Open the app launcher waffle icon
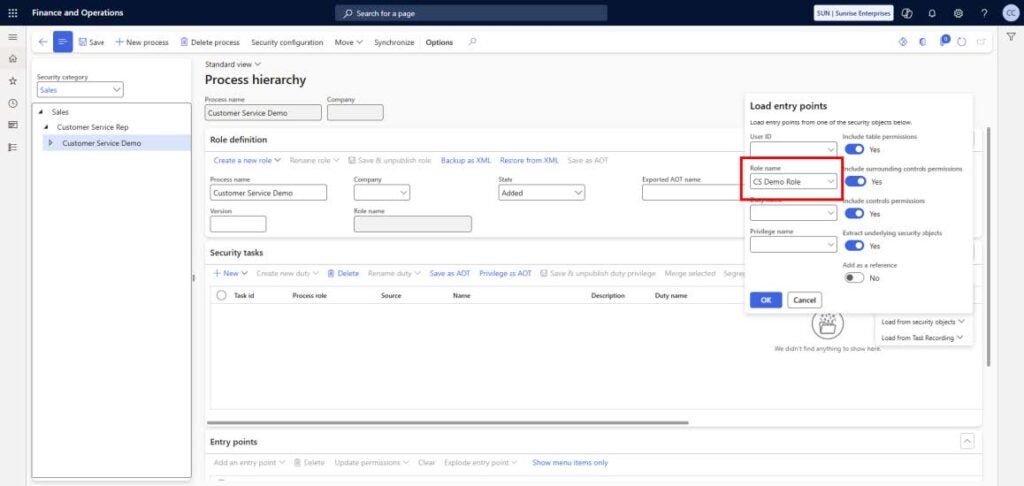The height and width of the screenshot is (486, 1024). point(12,13)
